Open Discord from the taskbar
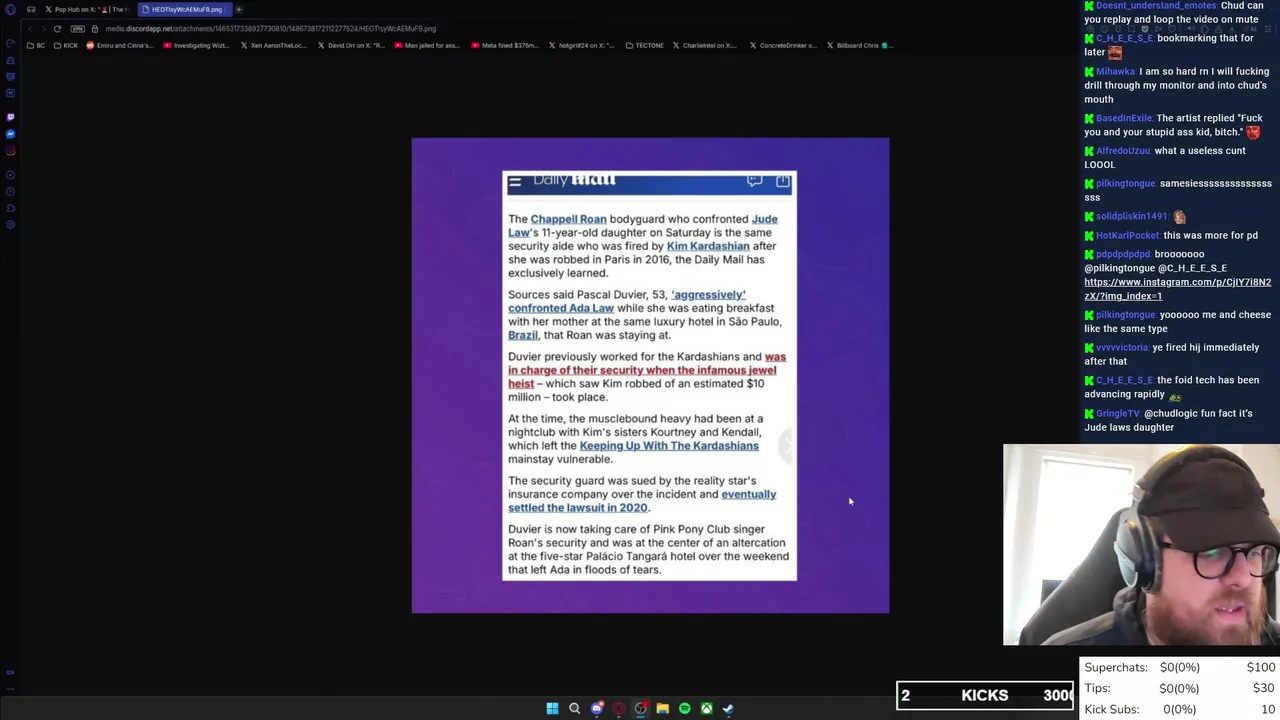This screenshot has height=720, width=1280. (x=597, y=708)
